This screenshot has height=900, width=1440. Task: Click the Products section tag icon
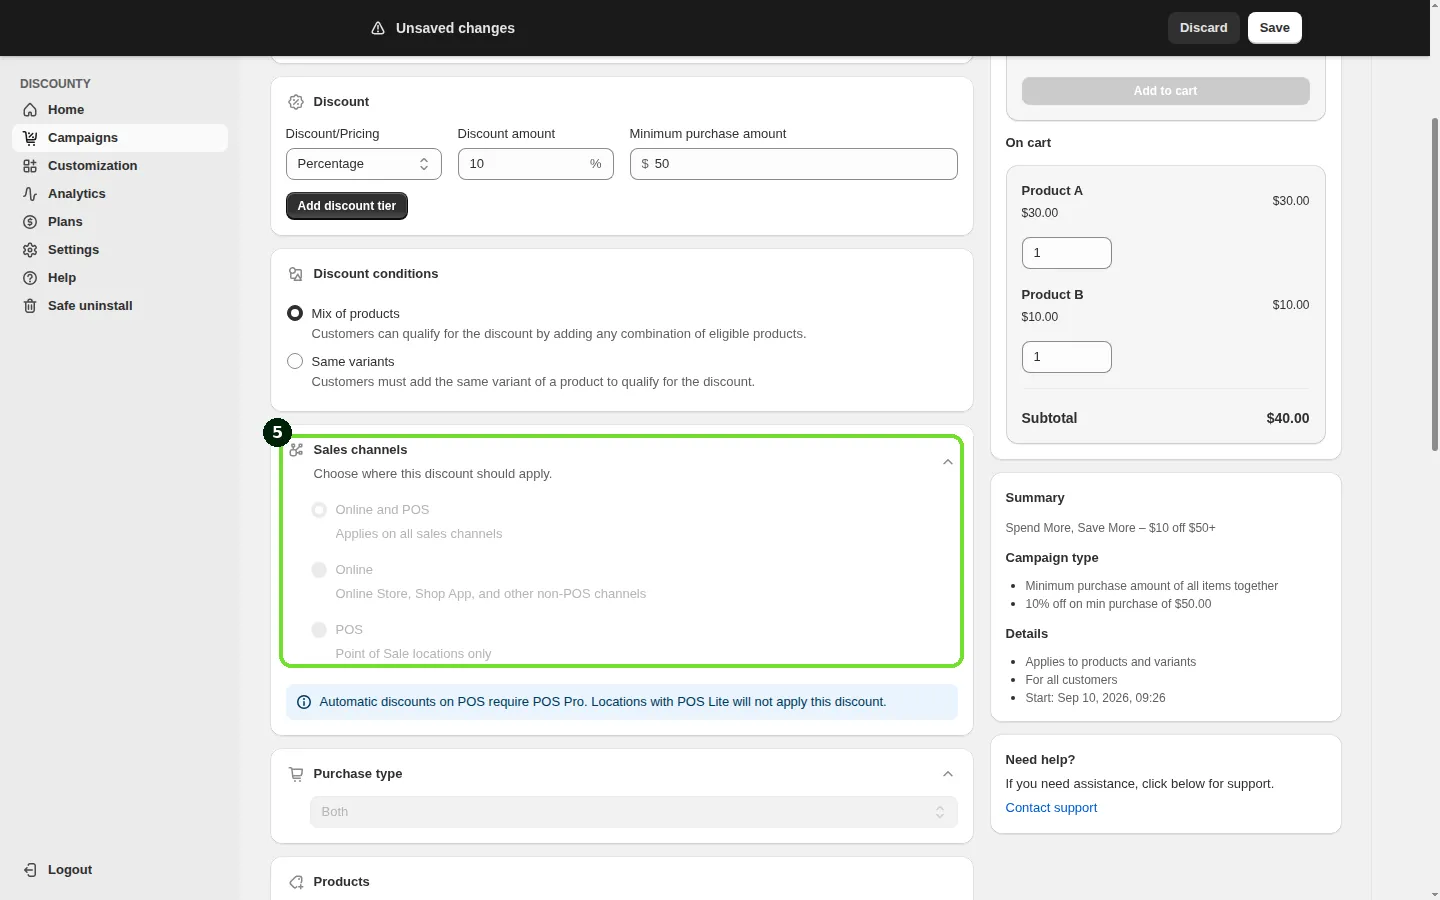pos(296,882)
